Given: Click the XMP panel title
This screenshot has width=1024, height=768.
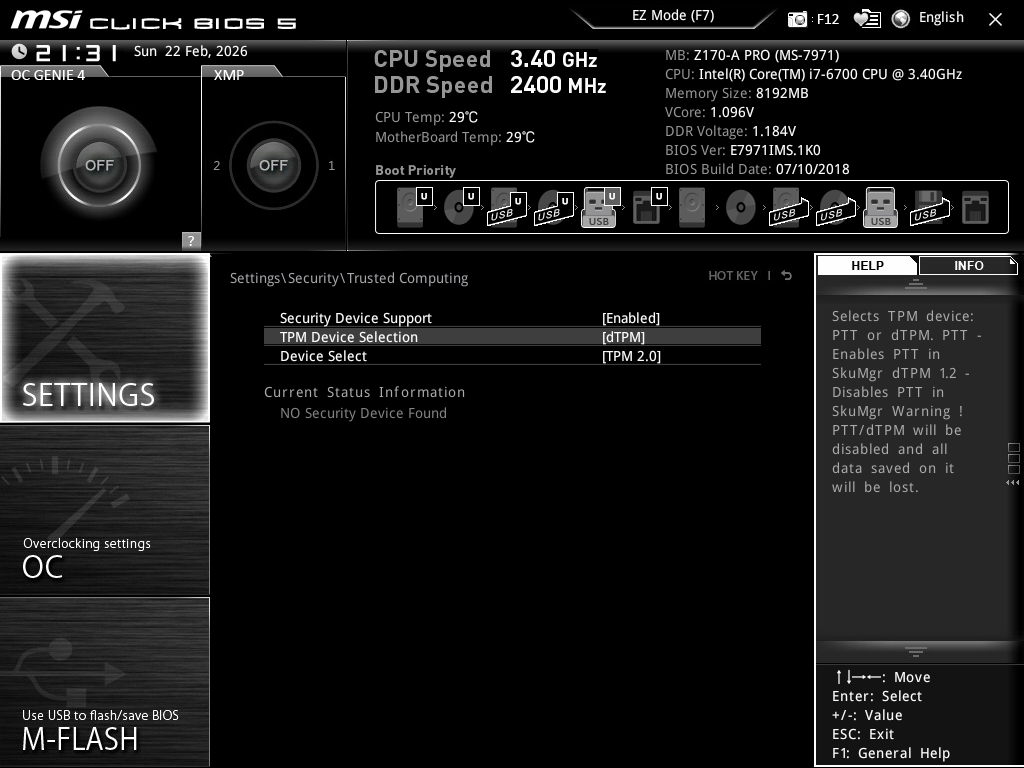Looking at the screenshot, I should point(229,75).
